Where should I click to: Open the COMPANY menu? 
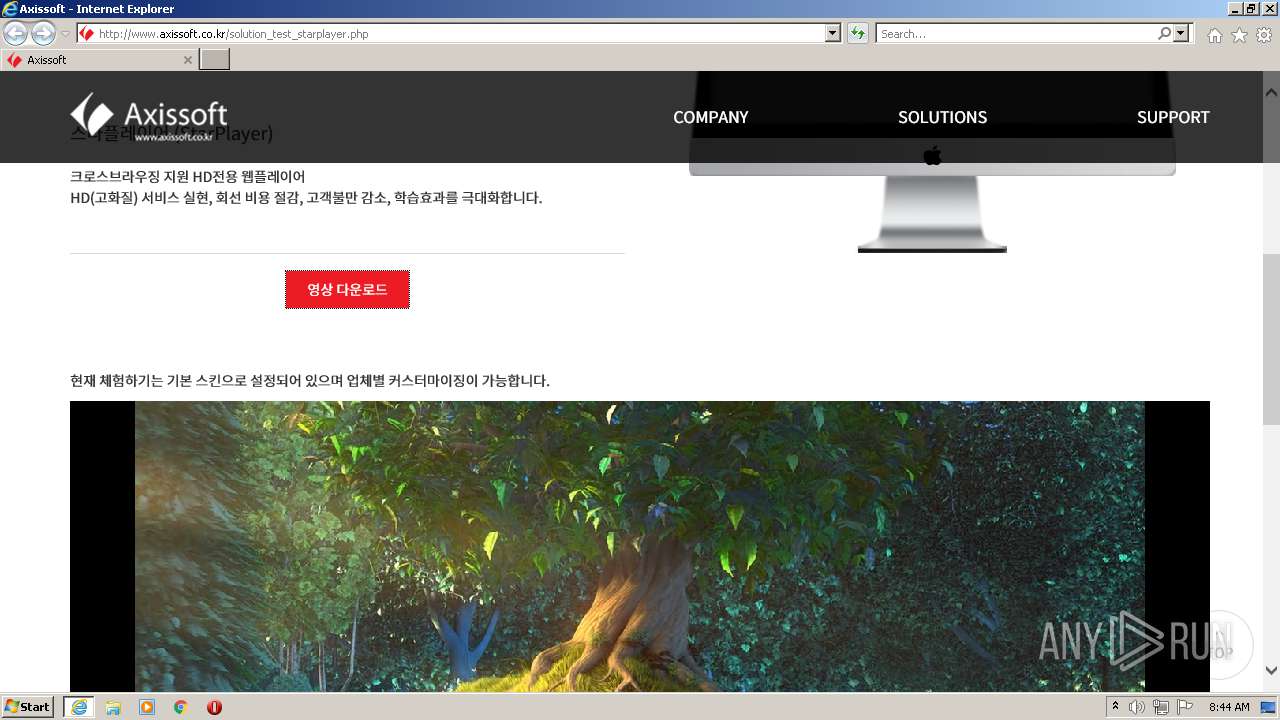pos(710,117)
